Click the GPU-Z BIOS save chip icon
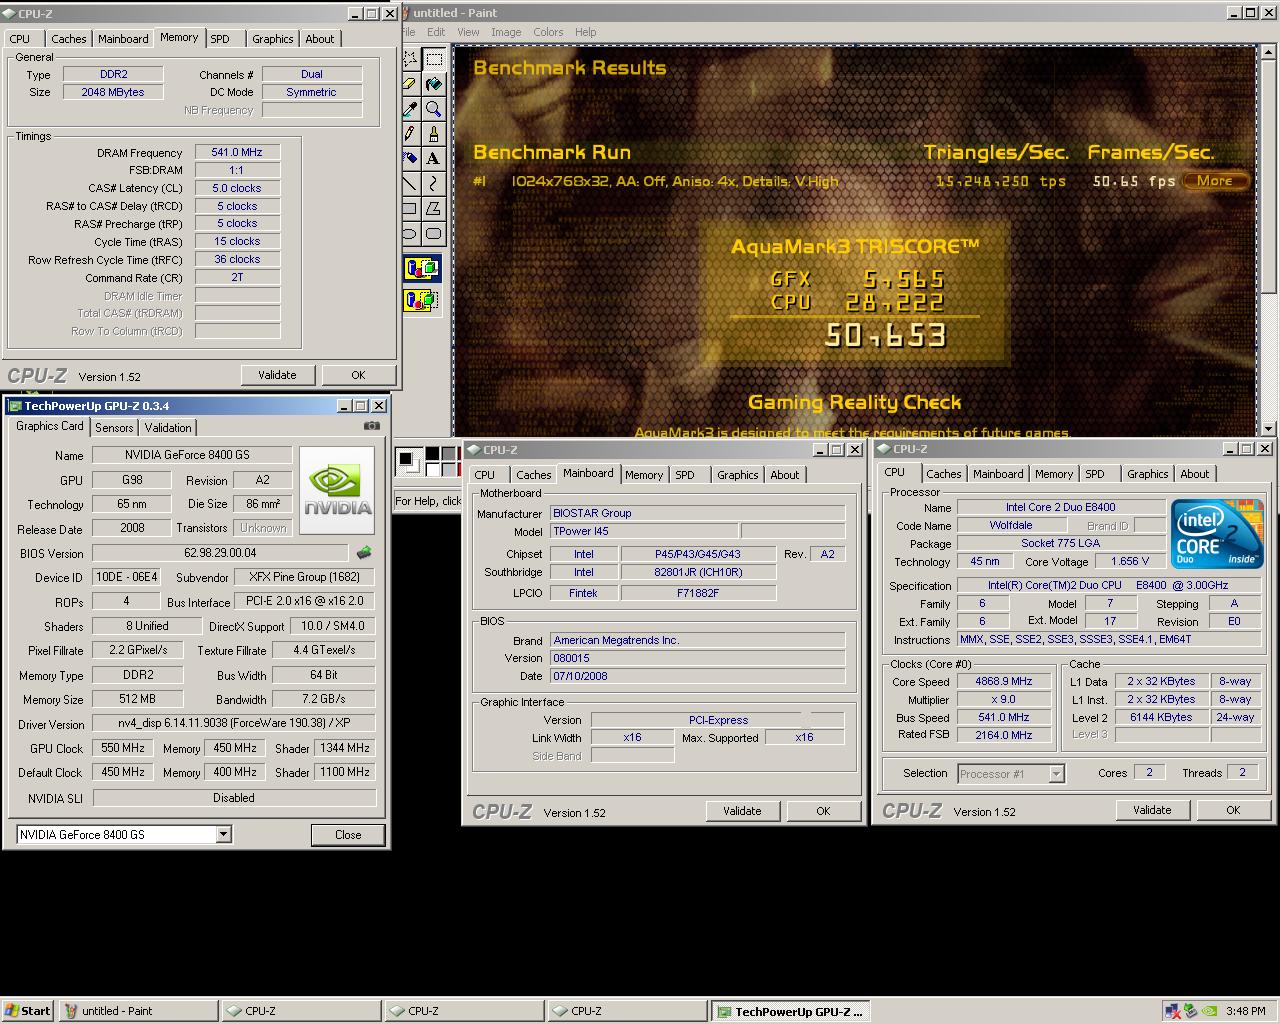 click(364, 552)
